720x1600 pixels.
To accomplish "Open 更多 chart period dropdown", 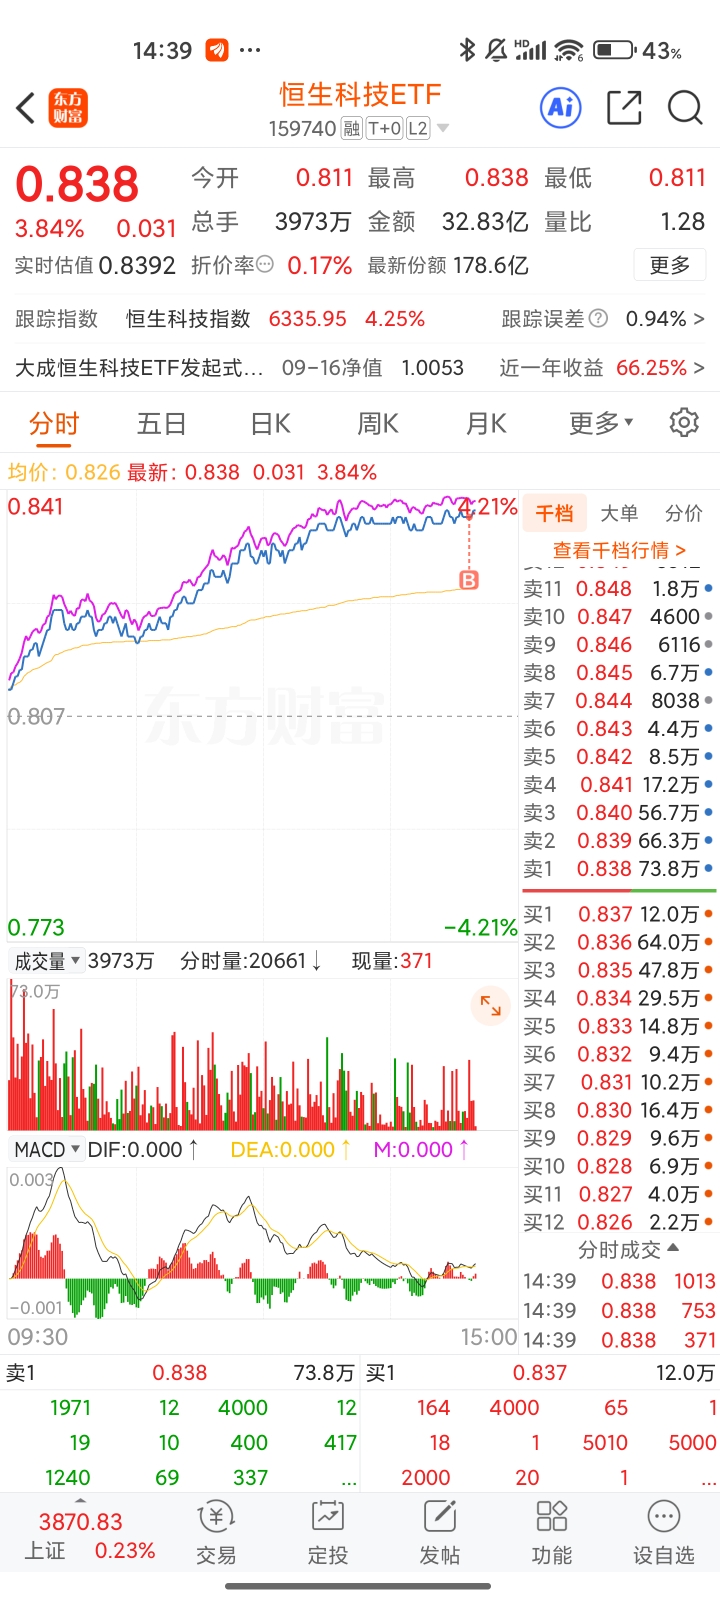I will (x=601, y=424).
